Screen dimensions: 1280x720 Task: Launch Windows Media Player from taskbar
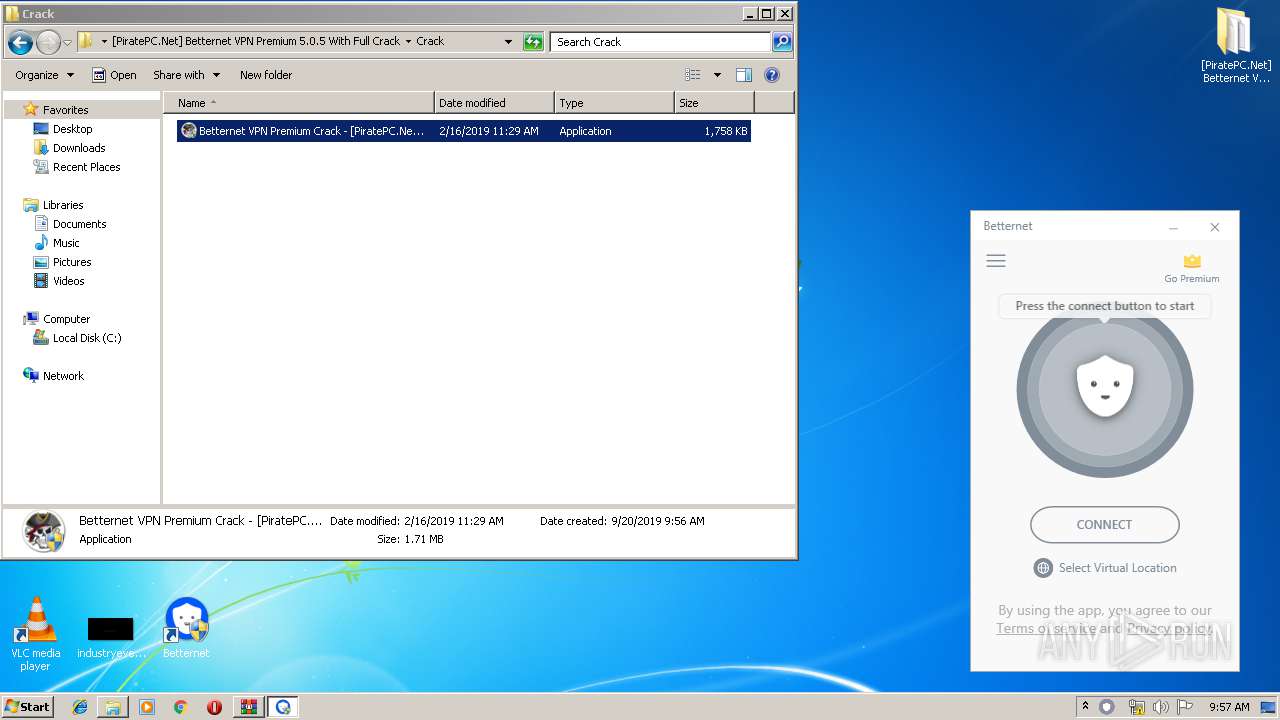click(x=147, y=707)
